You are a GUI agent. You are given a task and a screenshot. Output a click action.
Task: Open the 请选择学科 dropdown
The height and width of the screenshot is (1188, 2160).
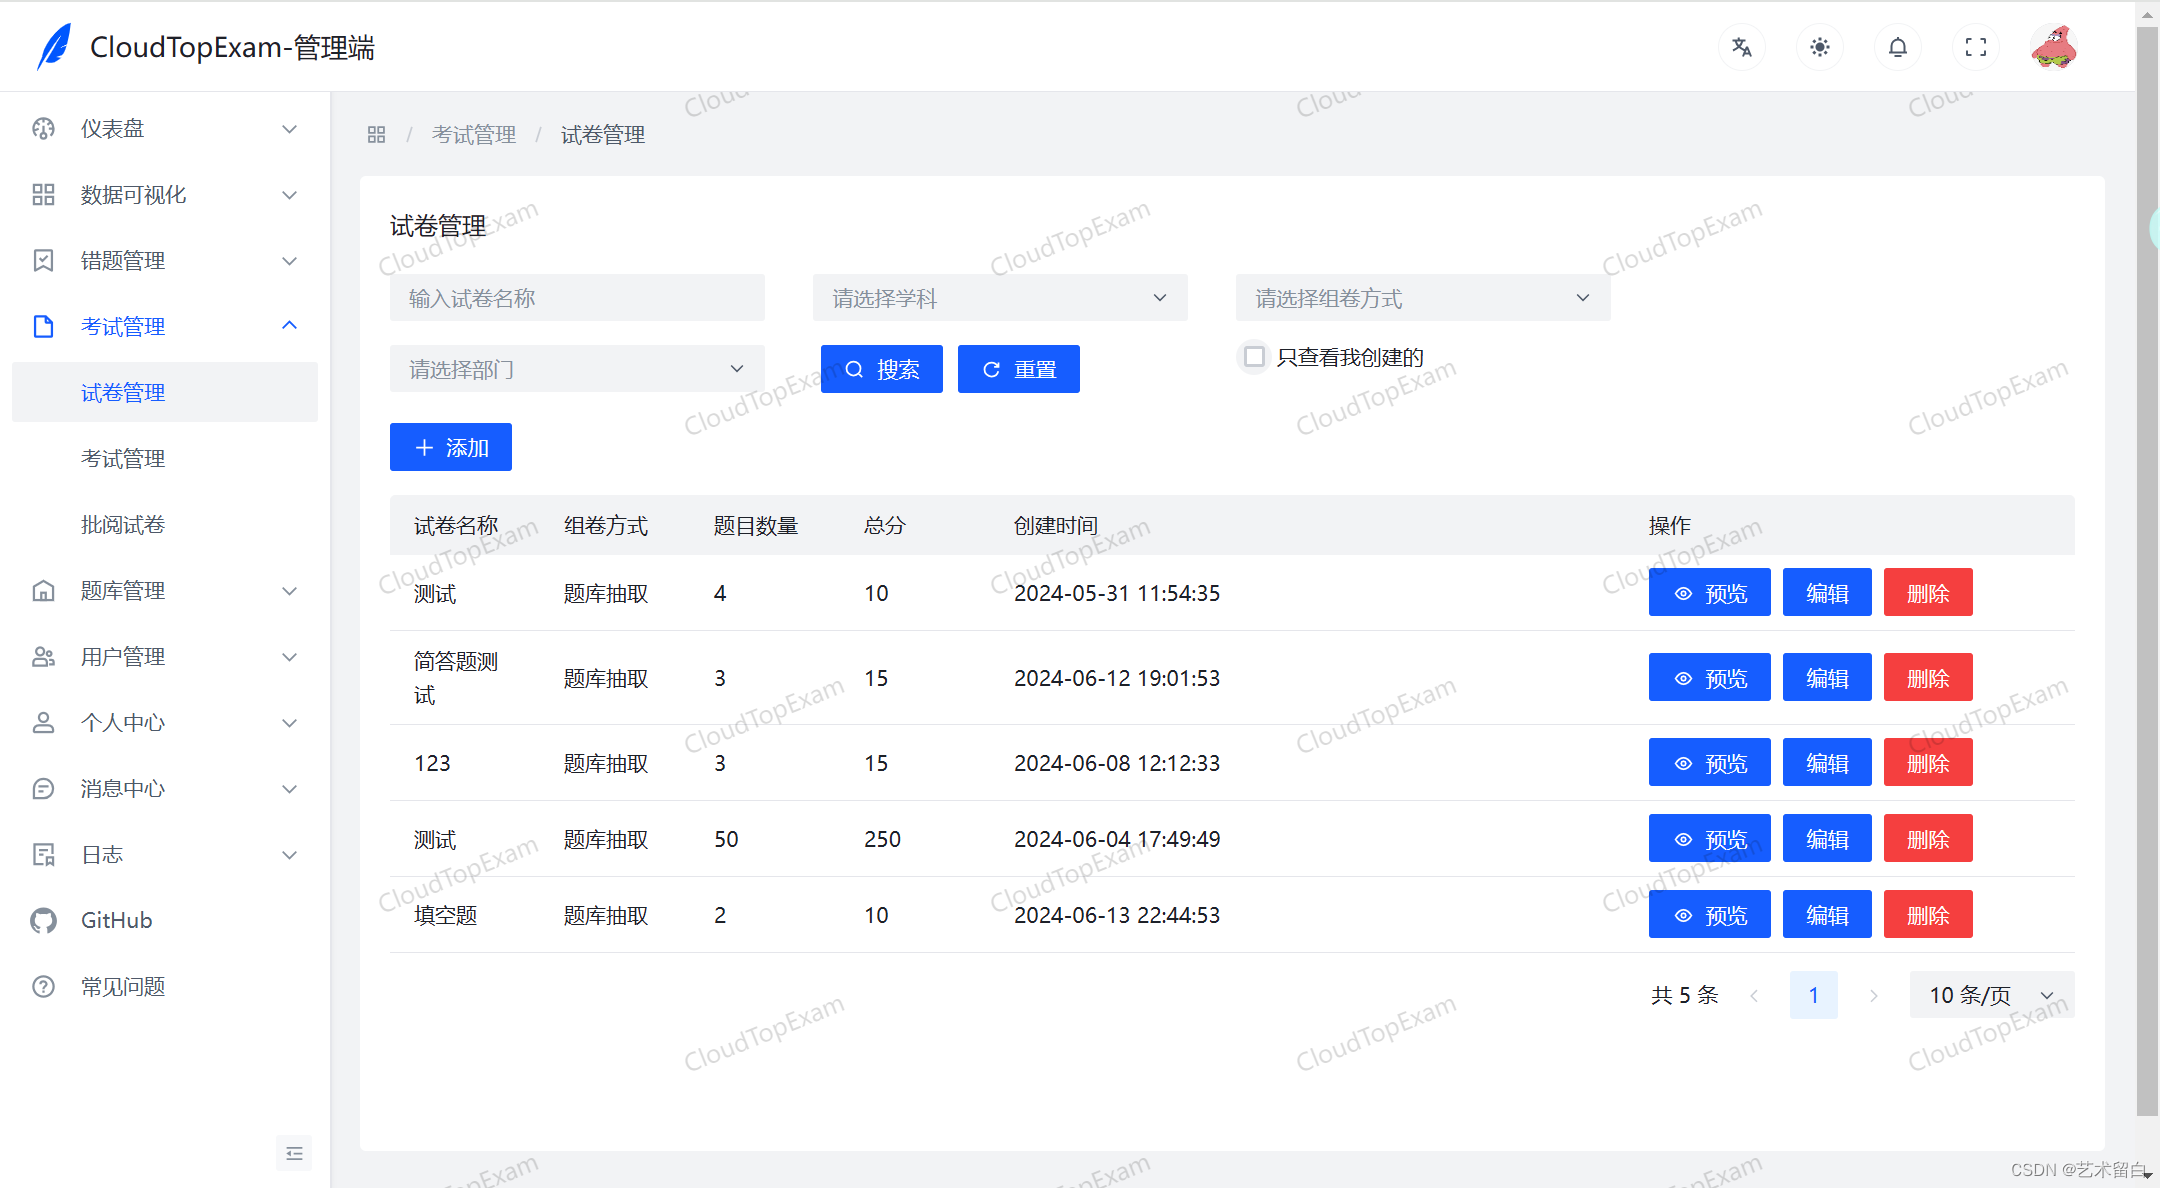click(998, 297)
